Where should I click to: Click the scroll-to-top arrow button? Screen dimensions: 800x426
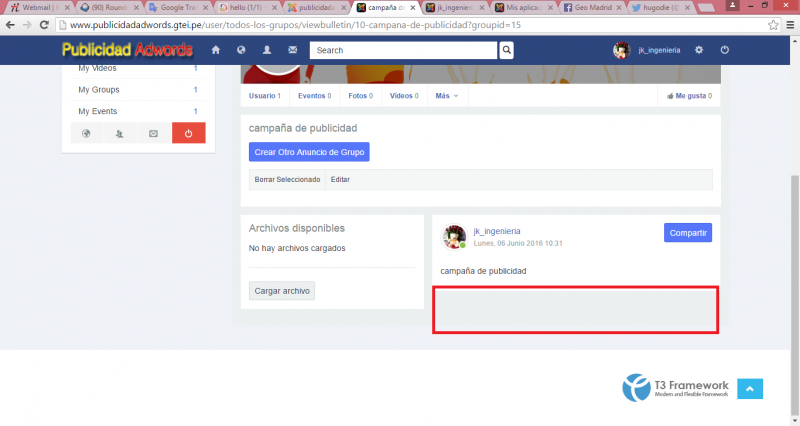tap(750, 389)
